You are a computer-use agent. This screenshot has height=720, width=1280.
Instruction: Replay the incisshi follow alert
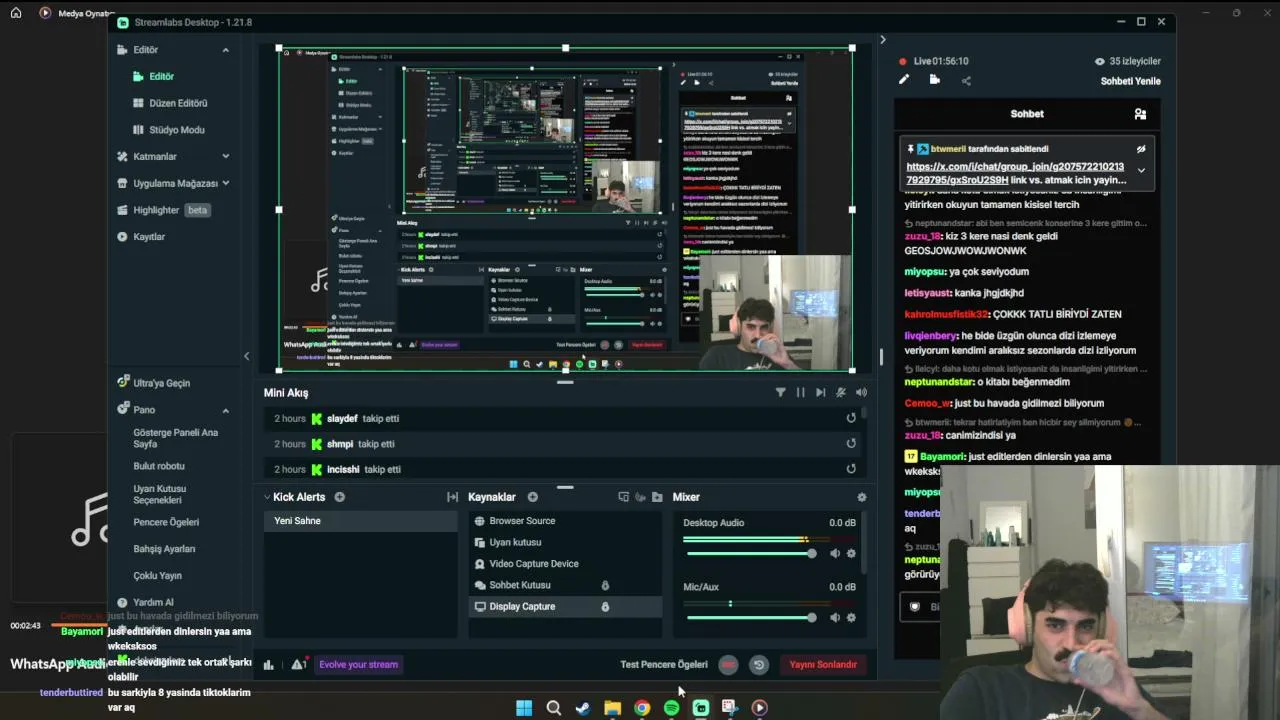coord(851,468)
